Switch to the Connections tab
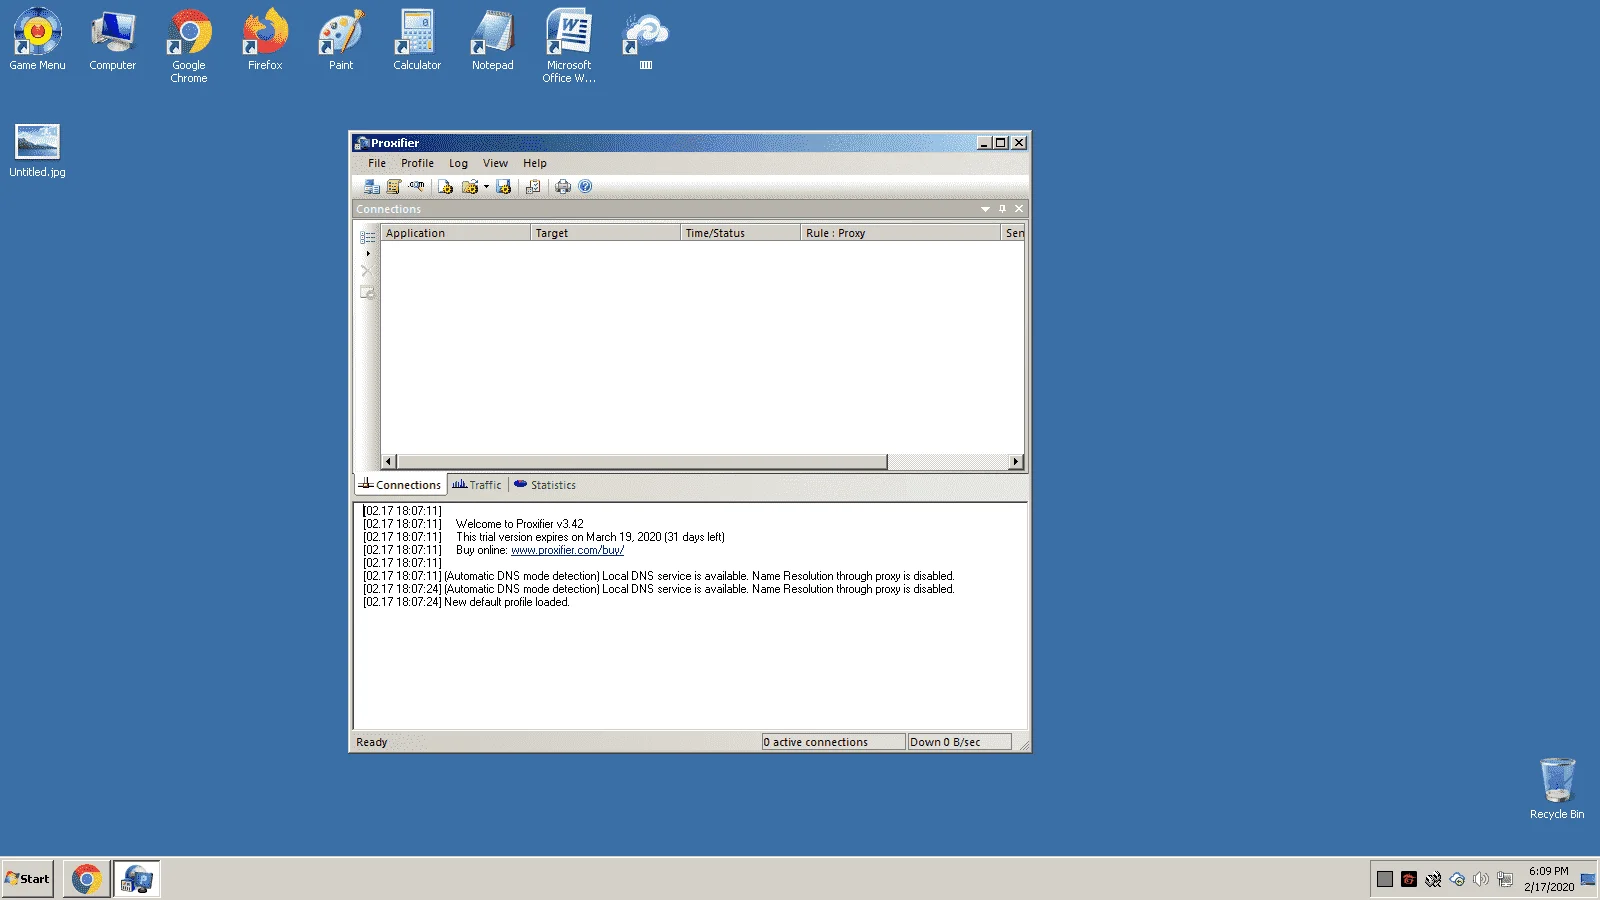The image size is (1600, 900). pyautogui.click(x=401, y=485)
